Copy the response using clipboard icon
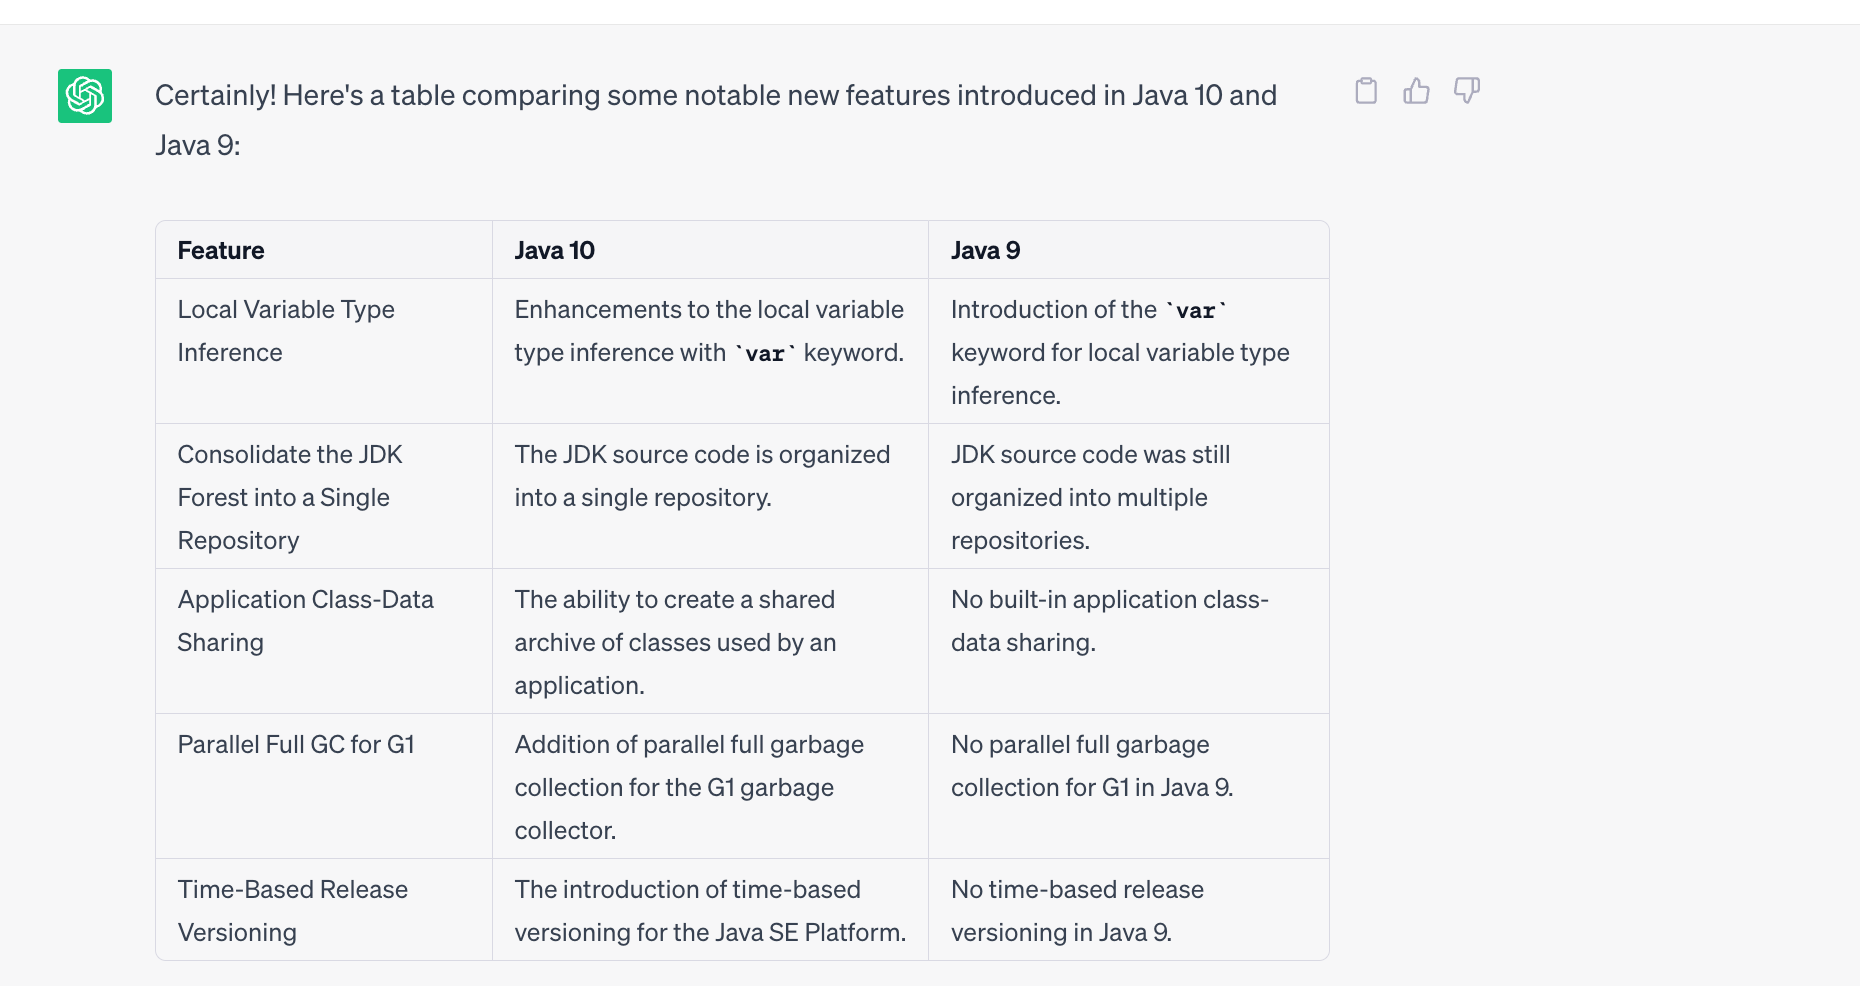Viewport: 1860px width, 986px height. click(1366, 91)
